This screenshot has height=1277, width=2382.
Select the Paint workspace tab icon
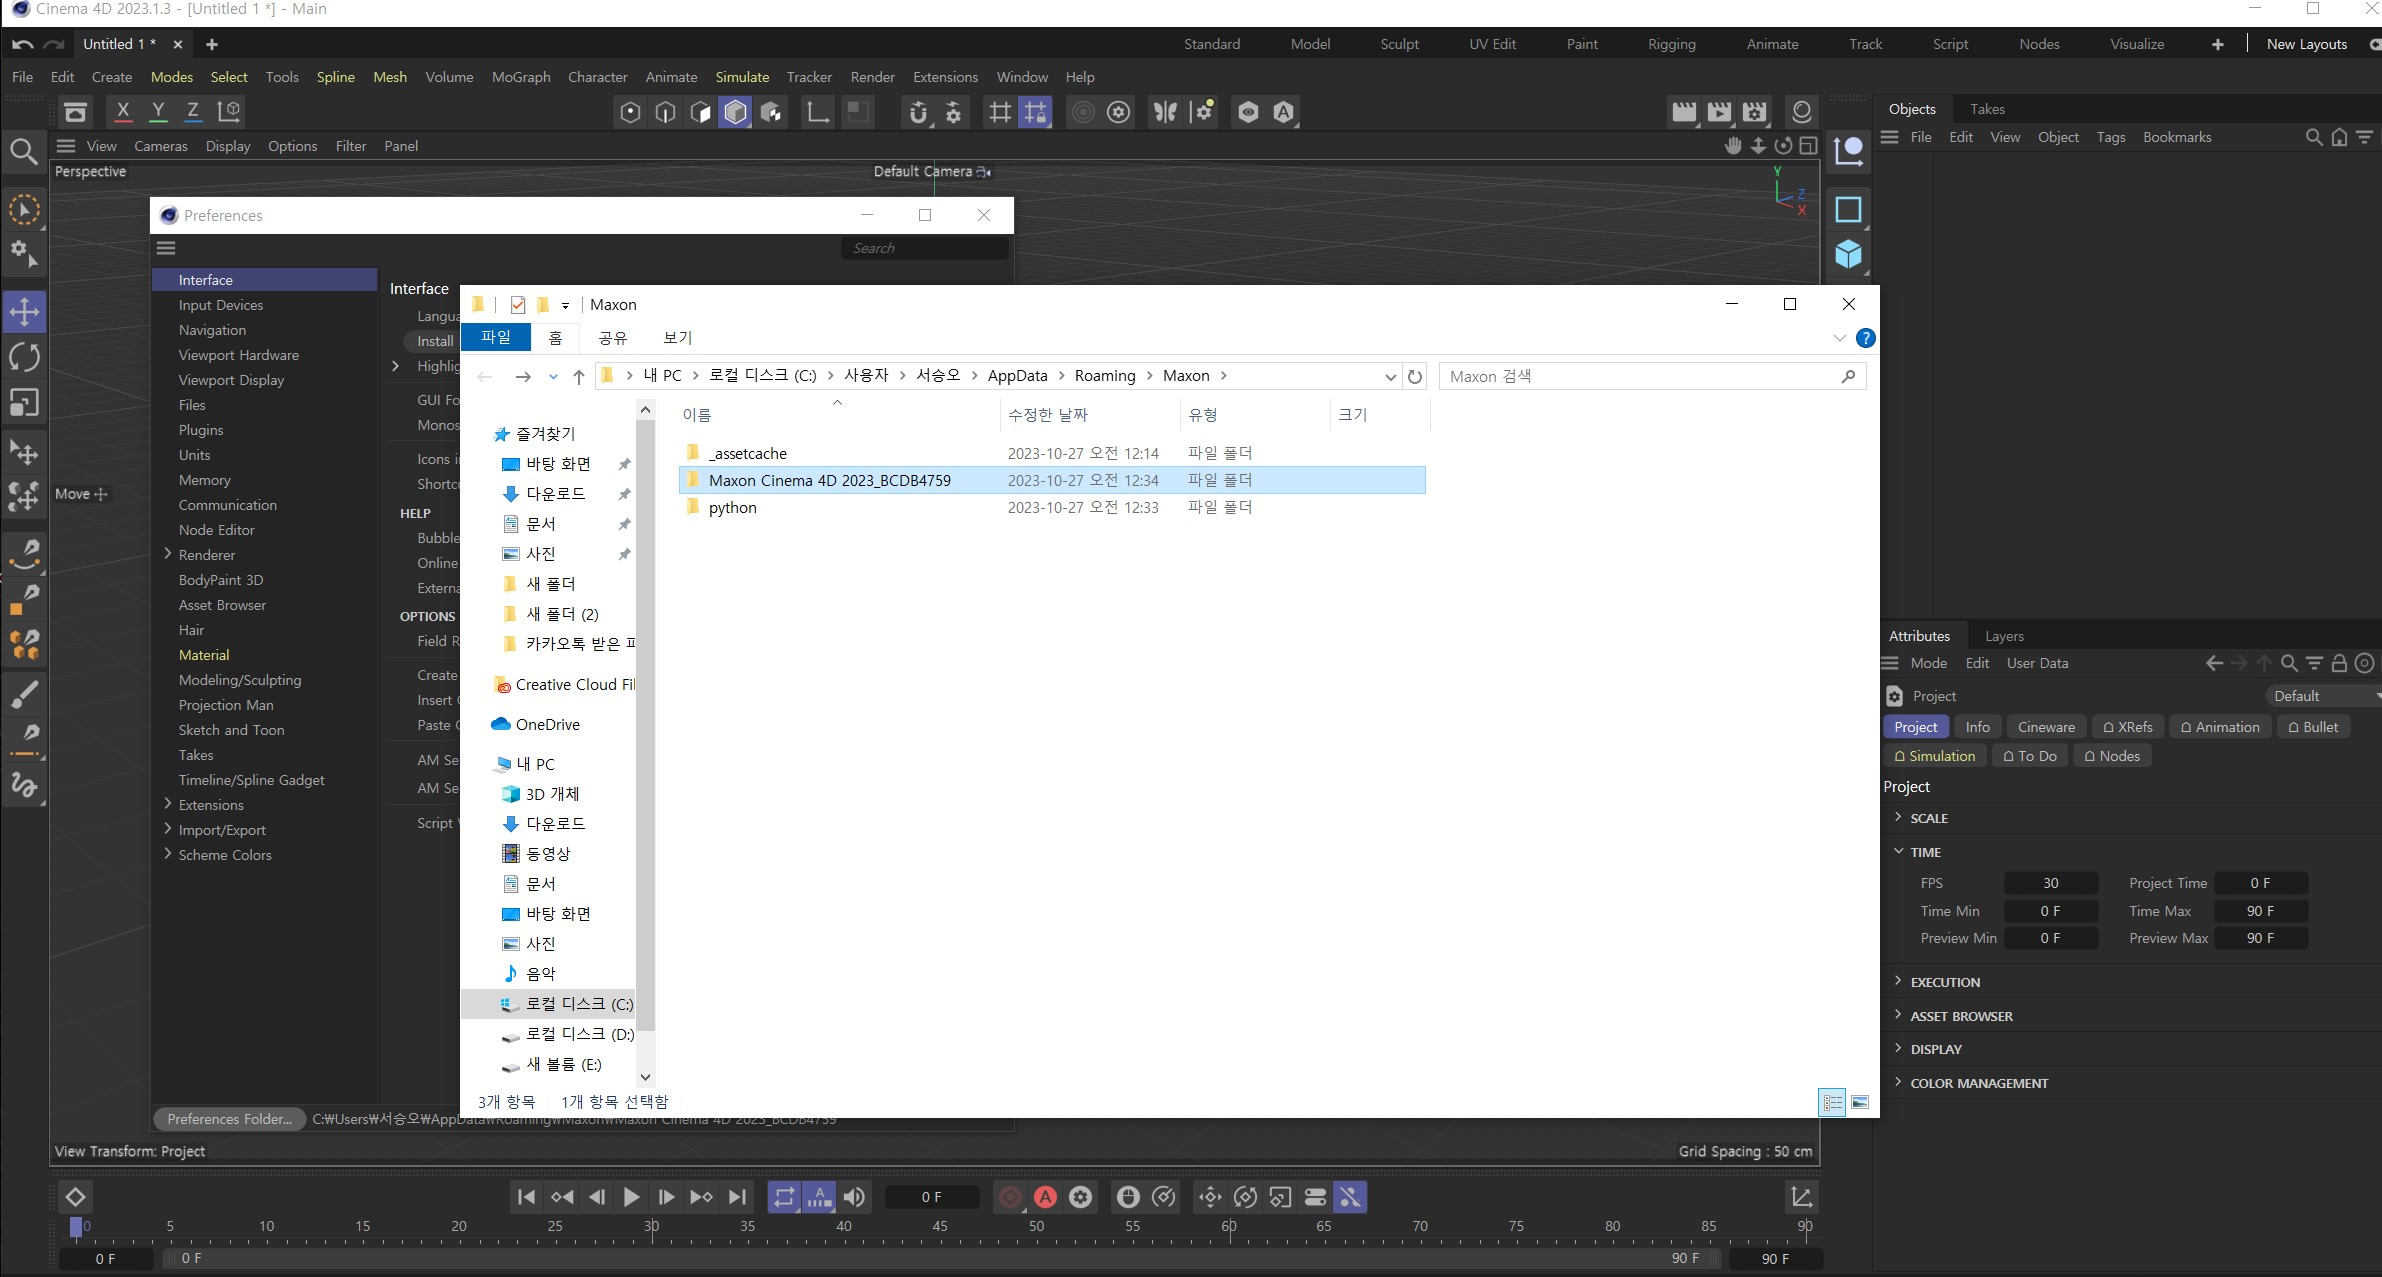[x=1582, y=43]
